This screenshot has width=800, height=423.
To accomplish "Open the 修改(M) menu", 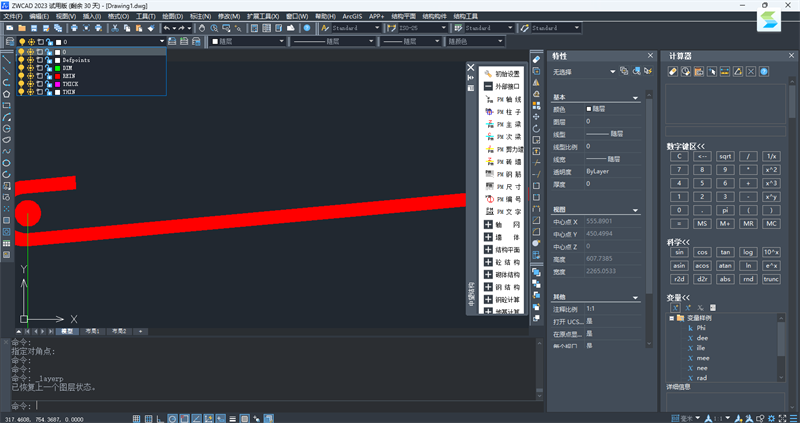I will pyautogui.click(x=229, y=16).
